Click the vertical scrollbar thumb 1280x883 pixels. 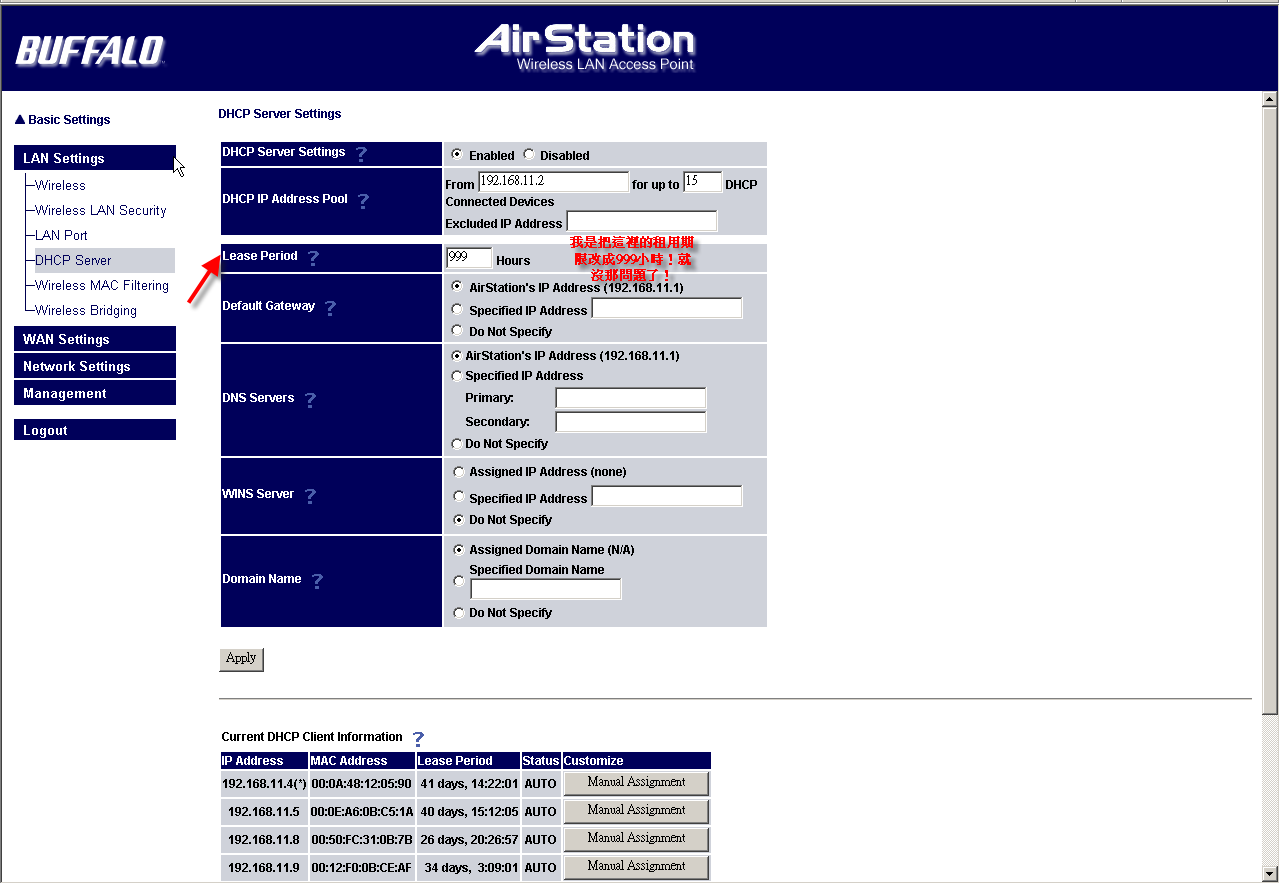click(x=1270, y=410)
